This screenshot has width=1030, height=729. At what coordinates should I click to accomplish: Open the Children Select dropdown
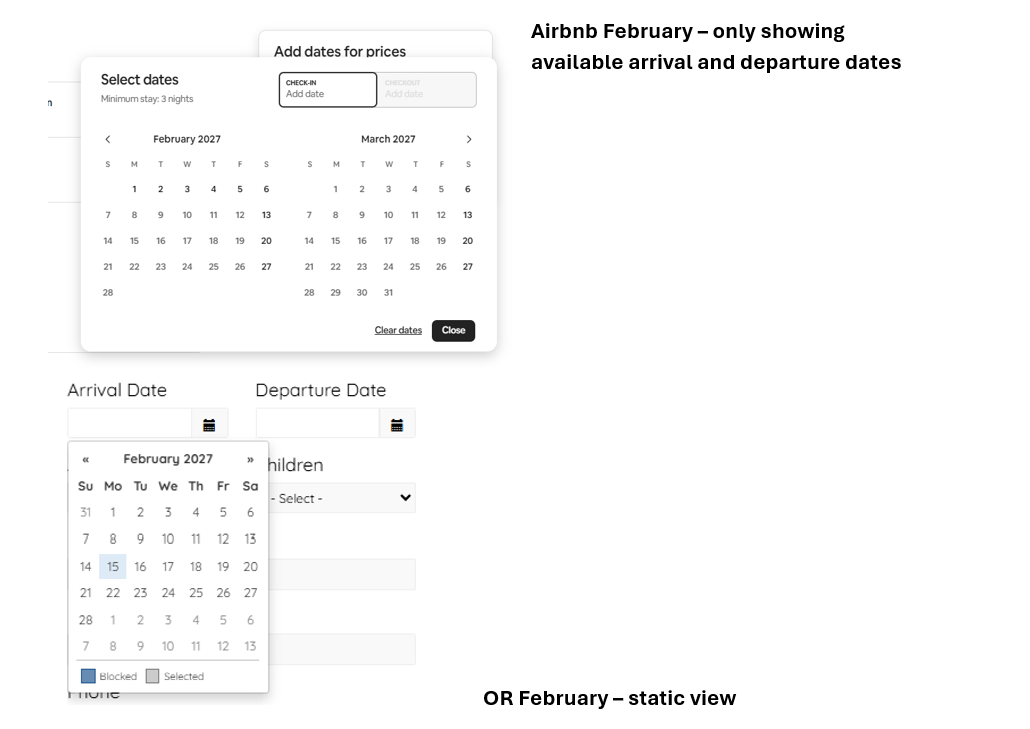340,498
